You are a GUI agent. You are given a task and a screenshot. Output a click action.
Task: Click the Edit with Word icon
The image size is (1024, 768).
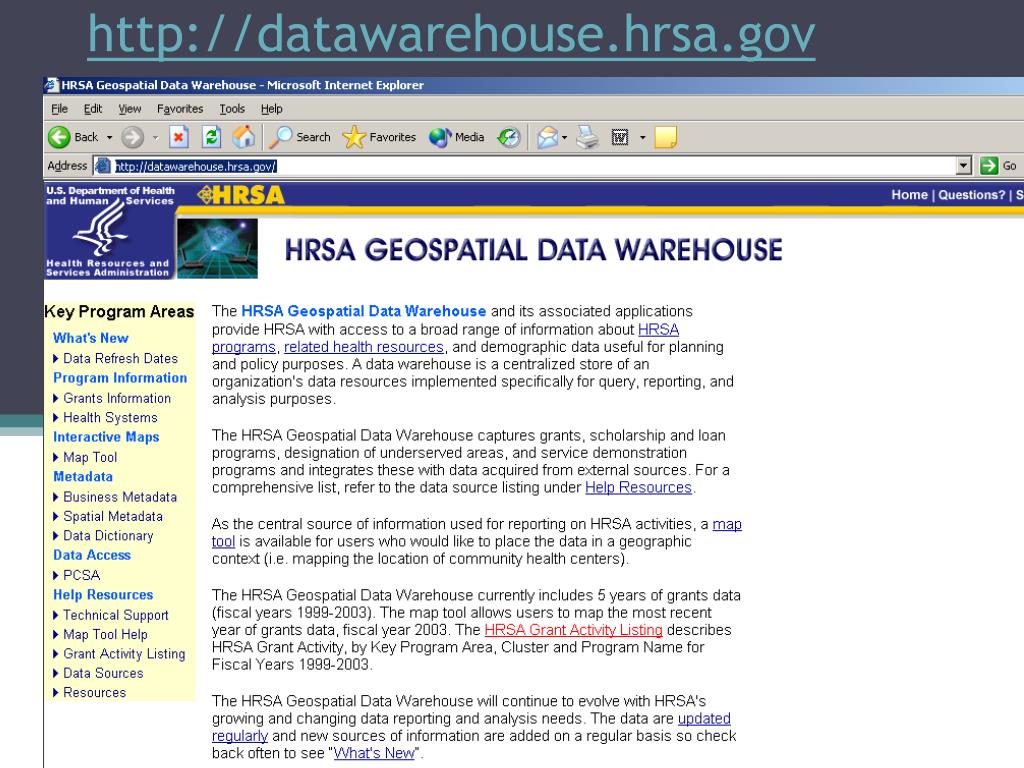click(x=620, y=137)
